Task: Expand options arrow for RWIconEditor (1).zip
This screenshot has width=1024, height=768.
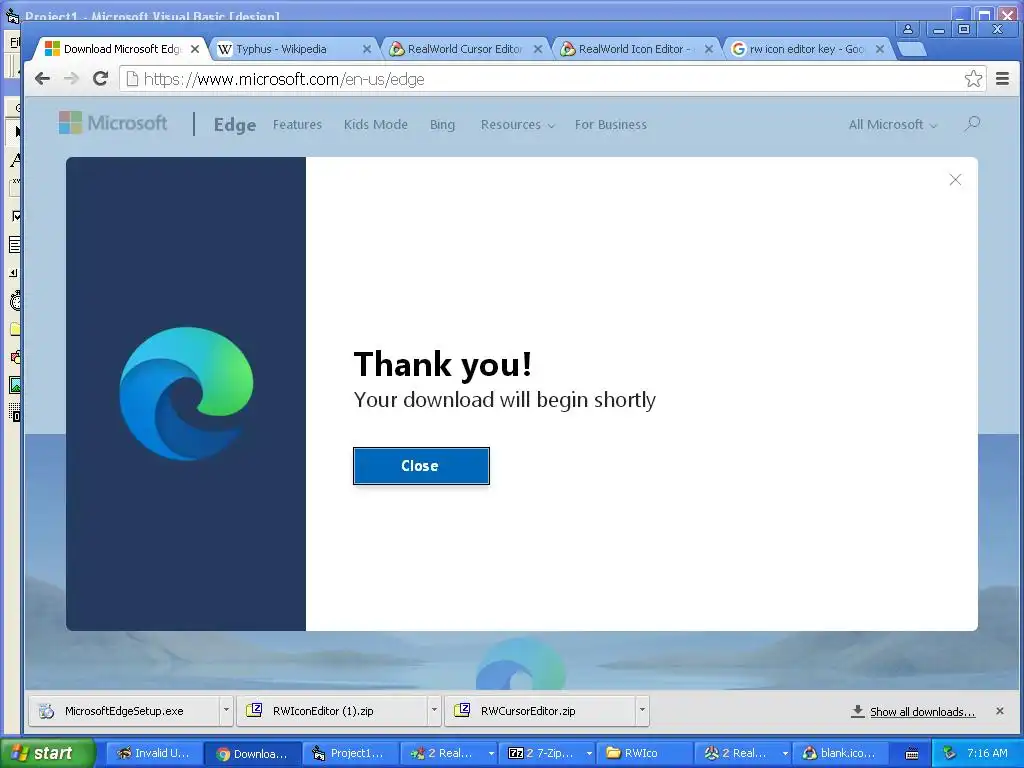Action: (434, 710)
